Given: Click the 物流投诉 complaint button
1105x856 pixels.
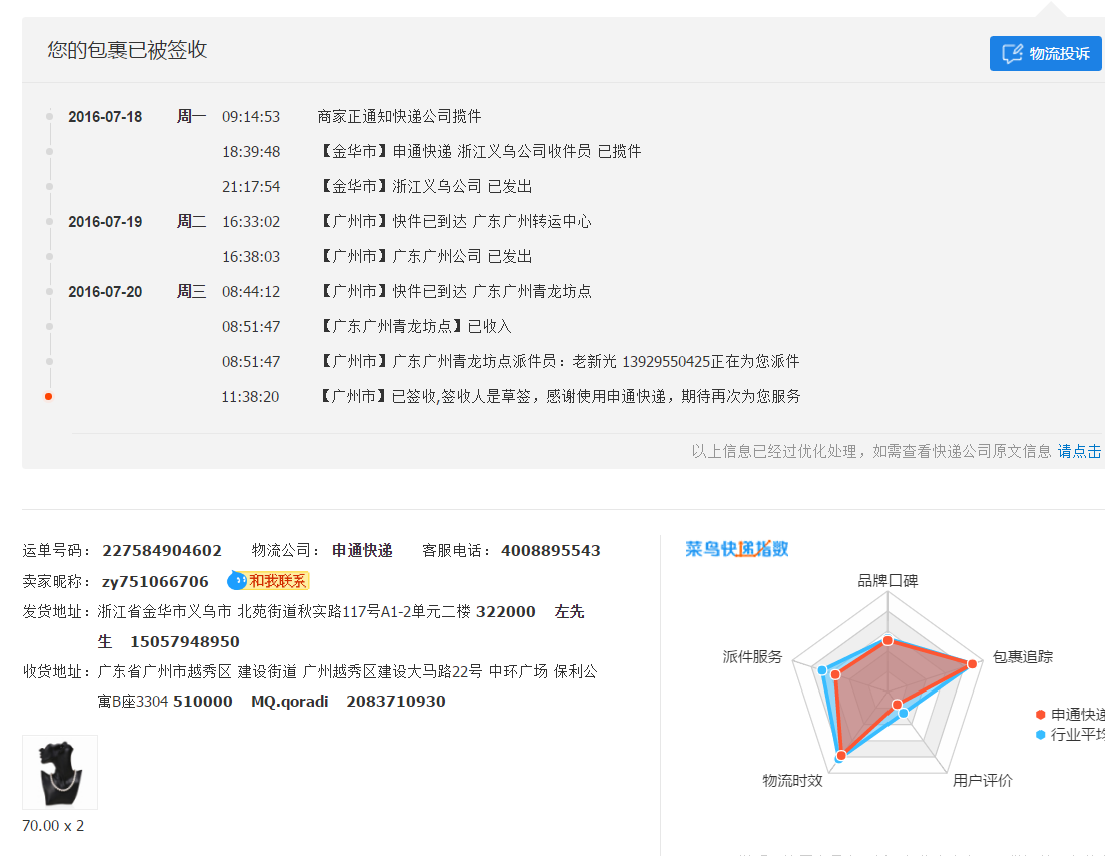Looking at the screenshot, I should 1045,54.
